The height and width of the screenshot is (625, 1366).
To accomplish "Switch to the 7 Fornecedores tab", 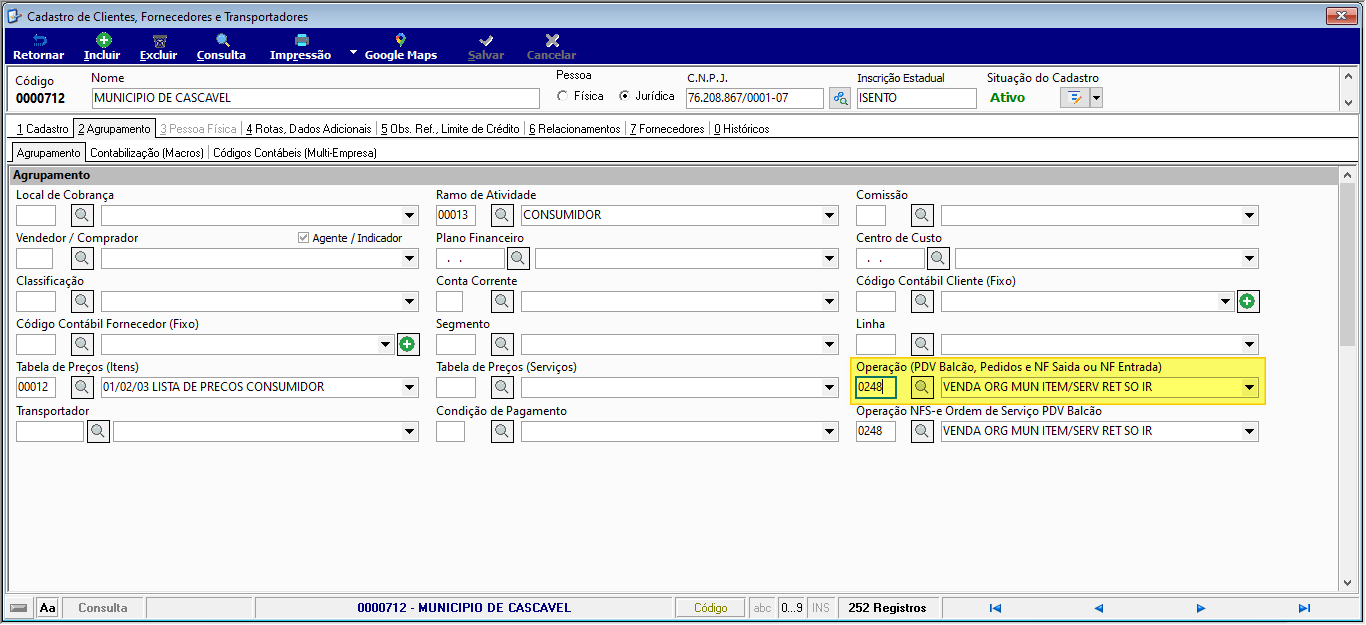I will [x=667, y=129].
